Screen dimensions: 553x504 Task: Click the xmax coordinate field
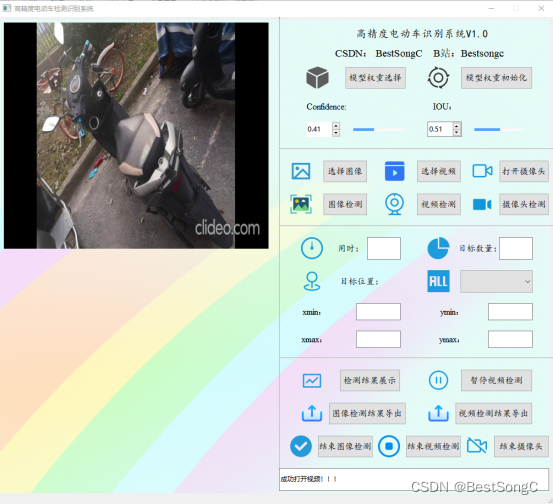point(378,339)
